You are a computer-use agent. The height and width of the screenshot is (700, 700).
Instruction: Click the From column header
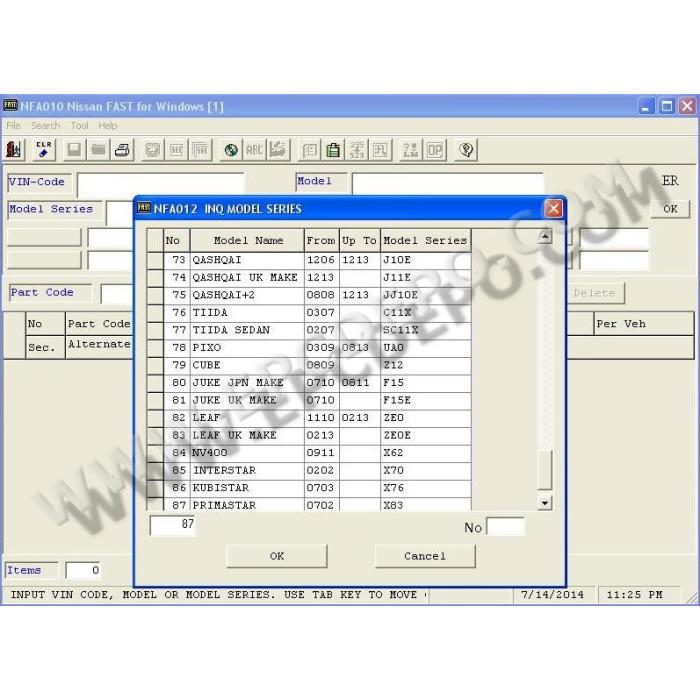pyautogui.click(x=321, y=241)
